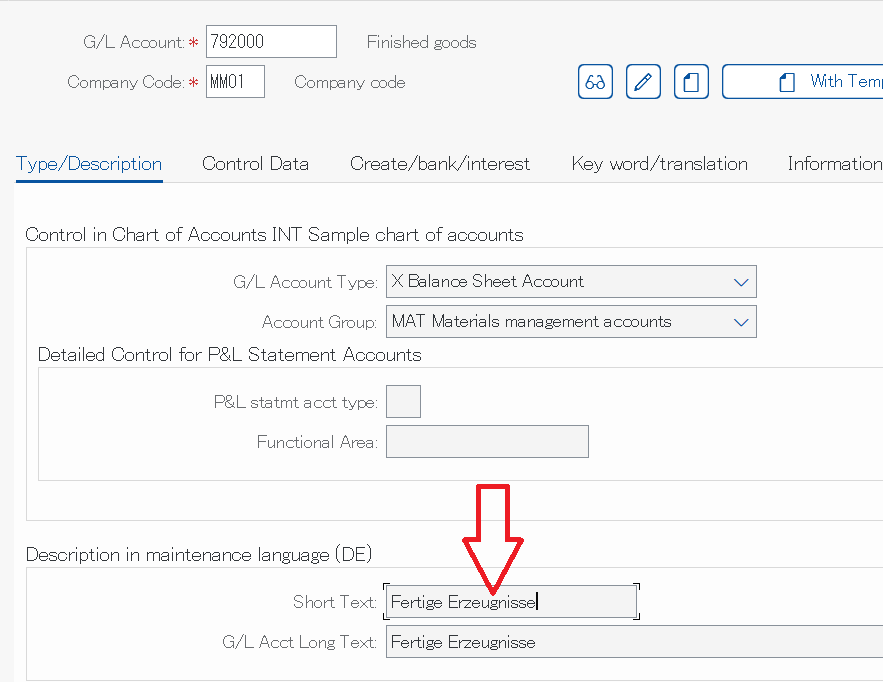Expand the Account Group dropdown arrow

[x=741, y=322]
